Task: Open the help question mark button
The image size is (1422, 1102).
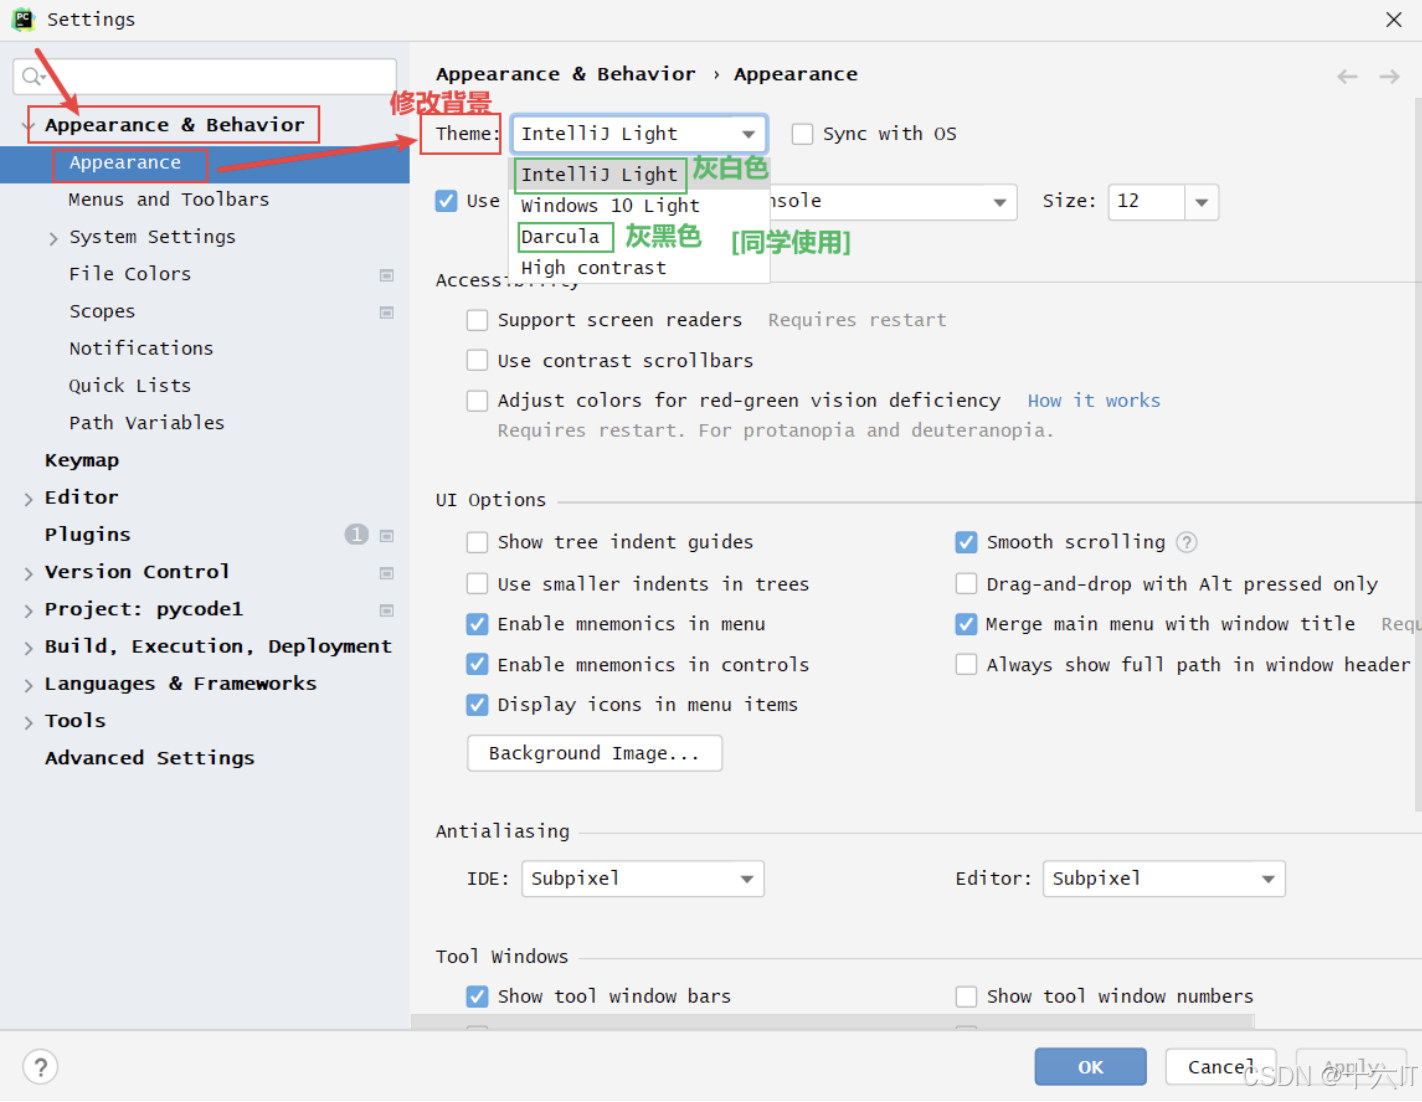Action: (40, 1067)
